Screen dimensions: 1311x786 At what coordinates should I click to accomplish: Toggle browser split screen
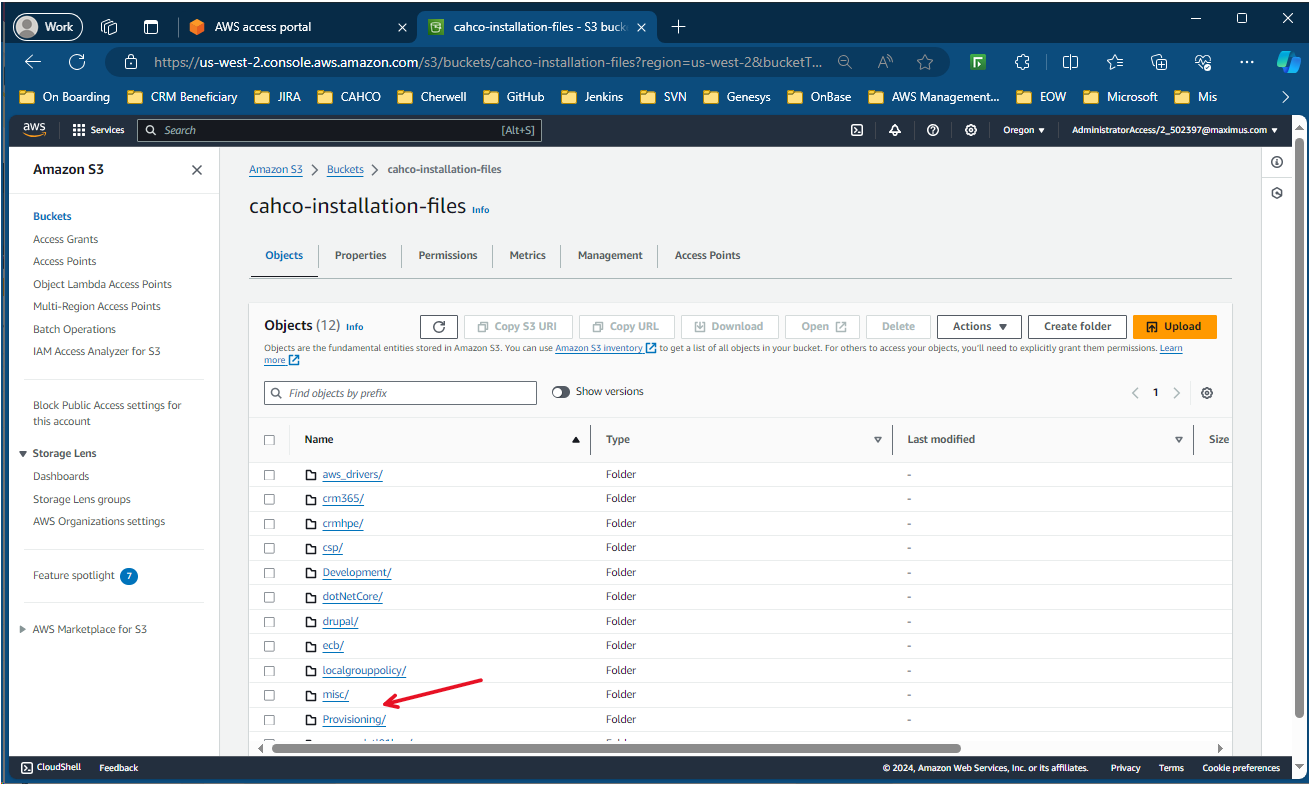pos(1070,62)
